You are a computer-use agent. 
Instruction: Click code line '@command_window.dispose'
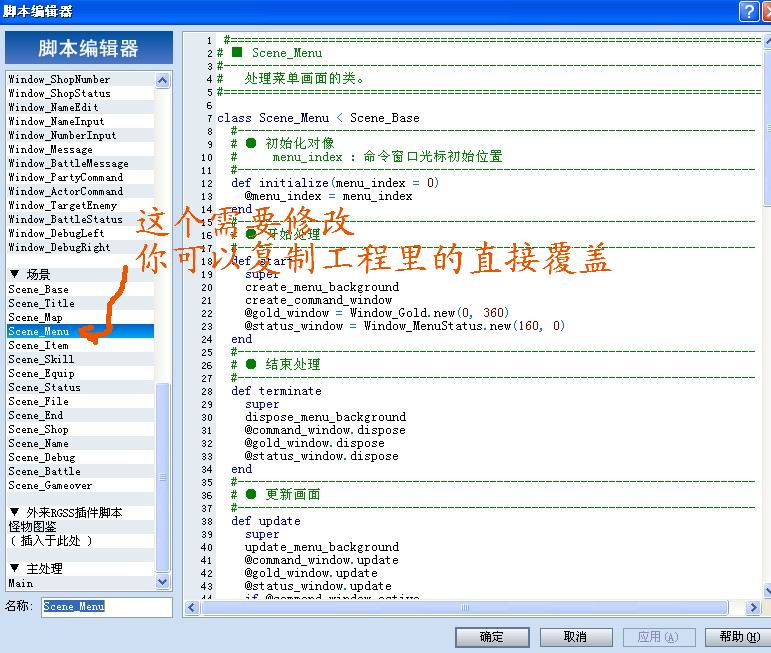(x=325, y=430)
